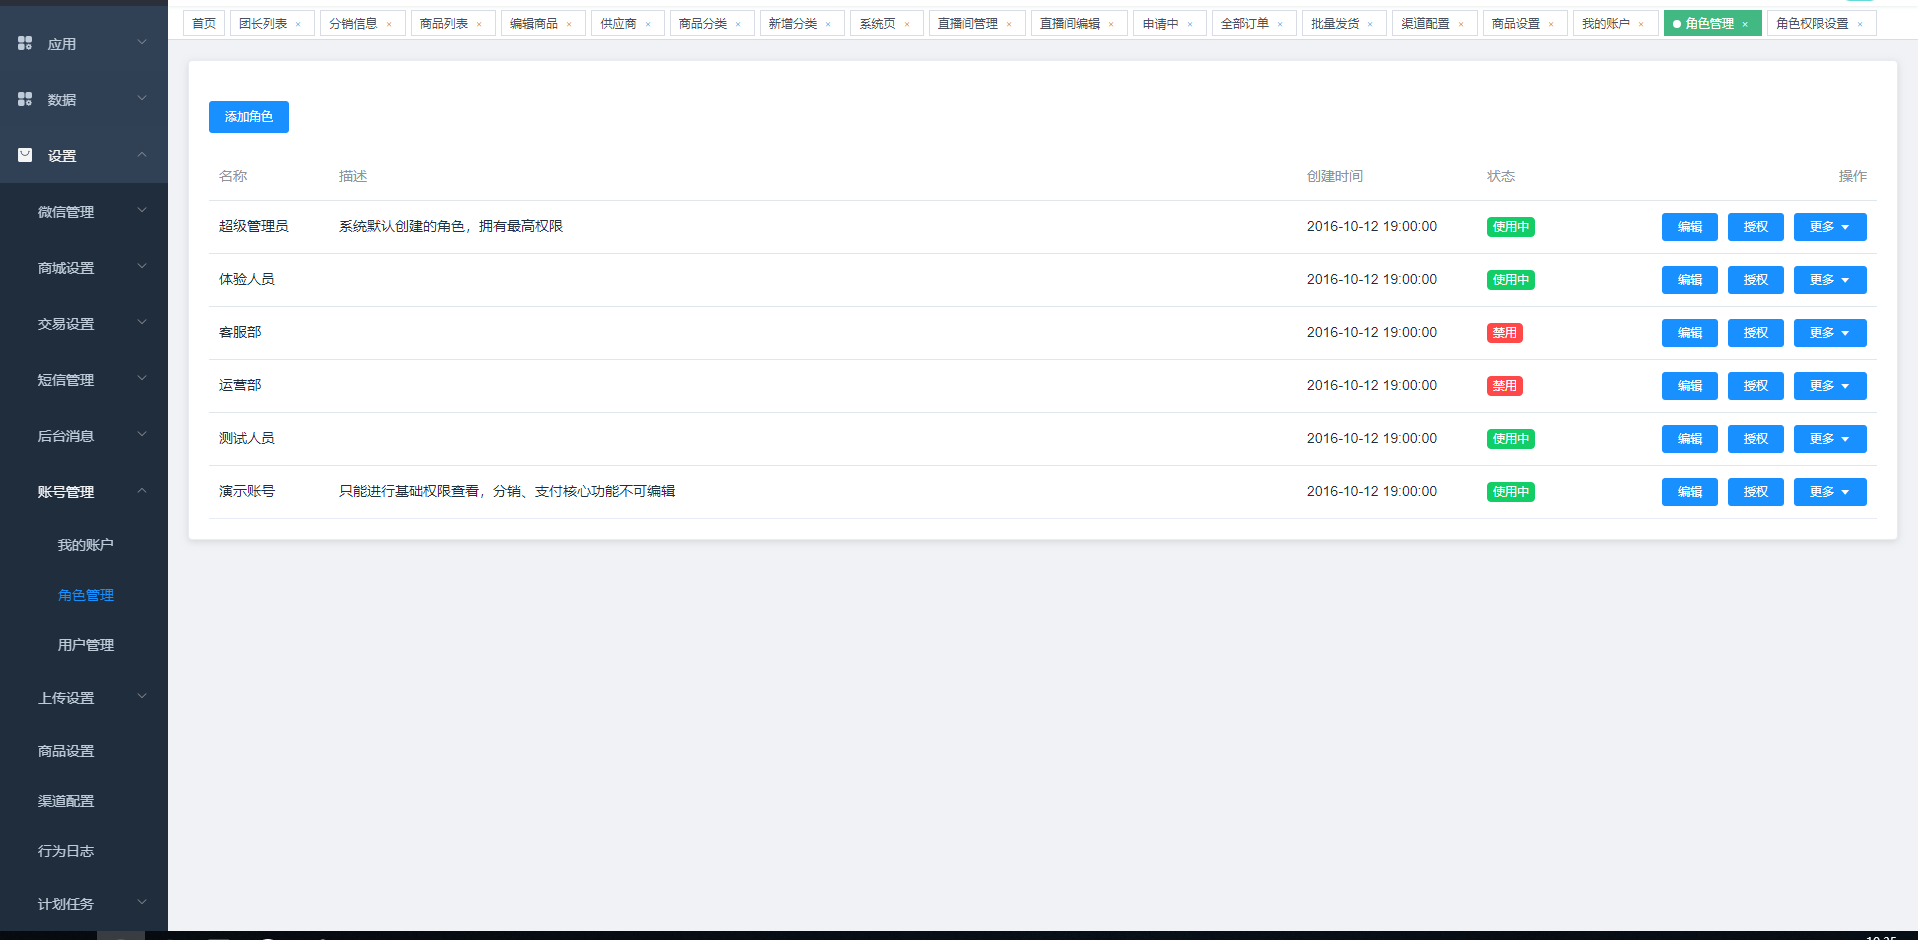Close the 编辑商品 tab
The height and width of the screenshot is (940, 1918).
[x=569, y=24]
